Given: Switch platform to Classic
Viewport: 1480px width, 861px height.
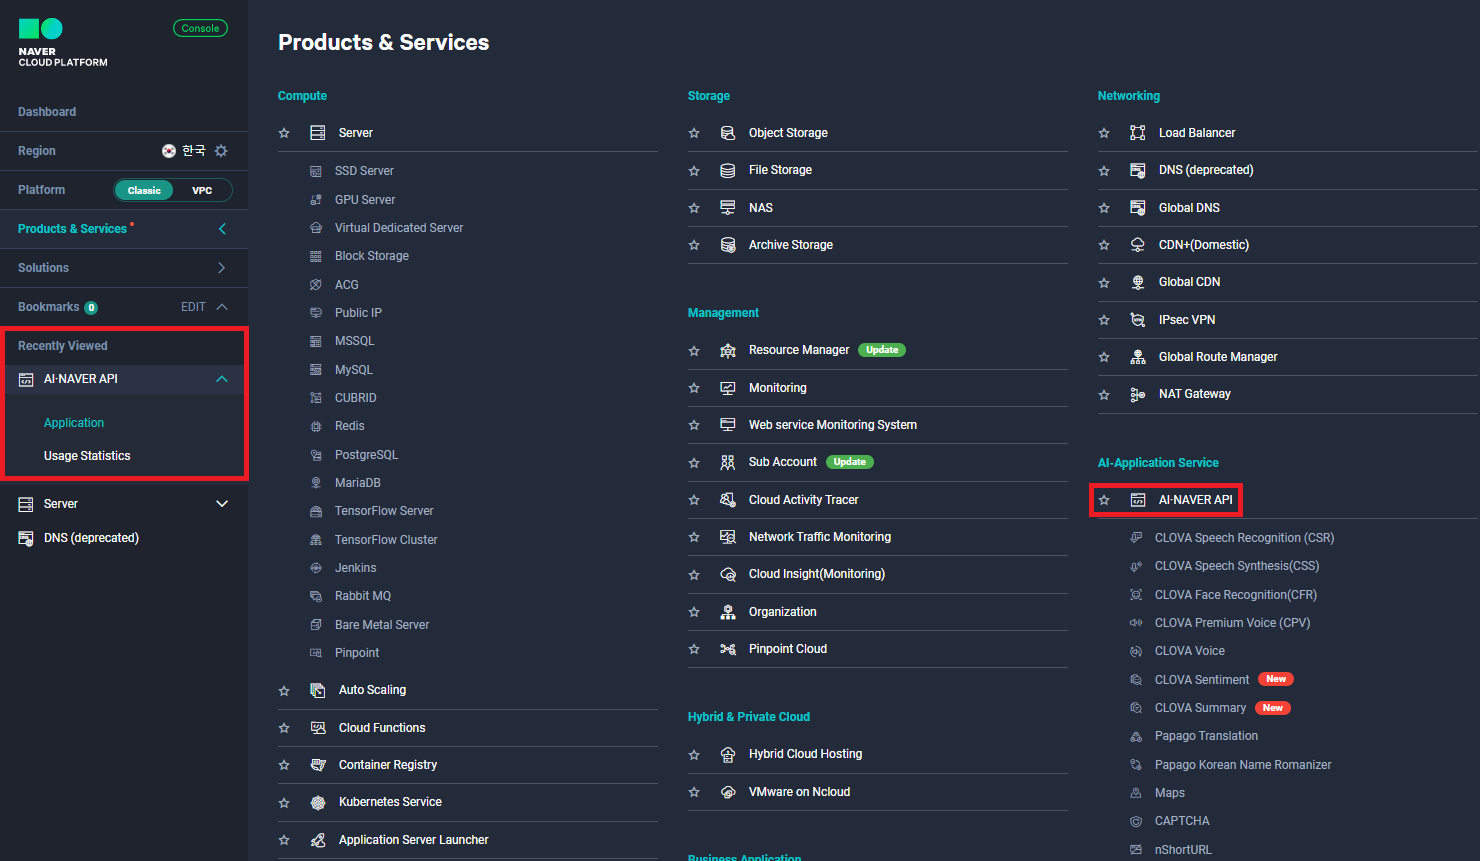Looking at the screenshot, I should [x=144, y=190].
